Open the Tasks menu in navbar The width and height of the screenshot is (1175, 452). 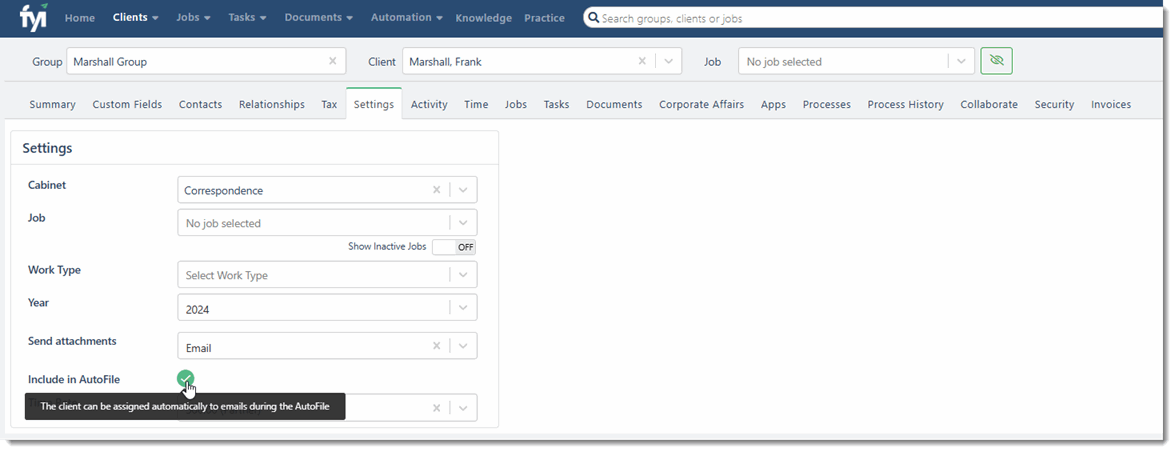point(248,17)
